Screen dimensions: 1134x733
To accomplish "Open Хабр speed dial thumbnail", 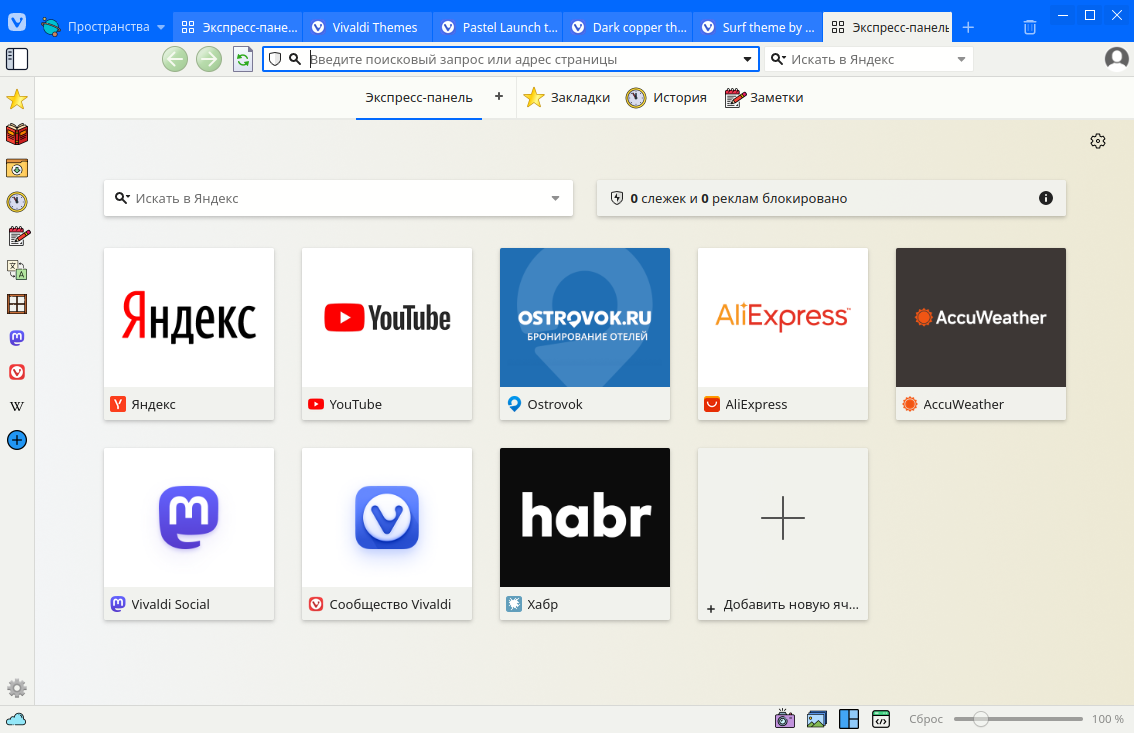I will (x=585, y=533).
